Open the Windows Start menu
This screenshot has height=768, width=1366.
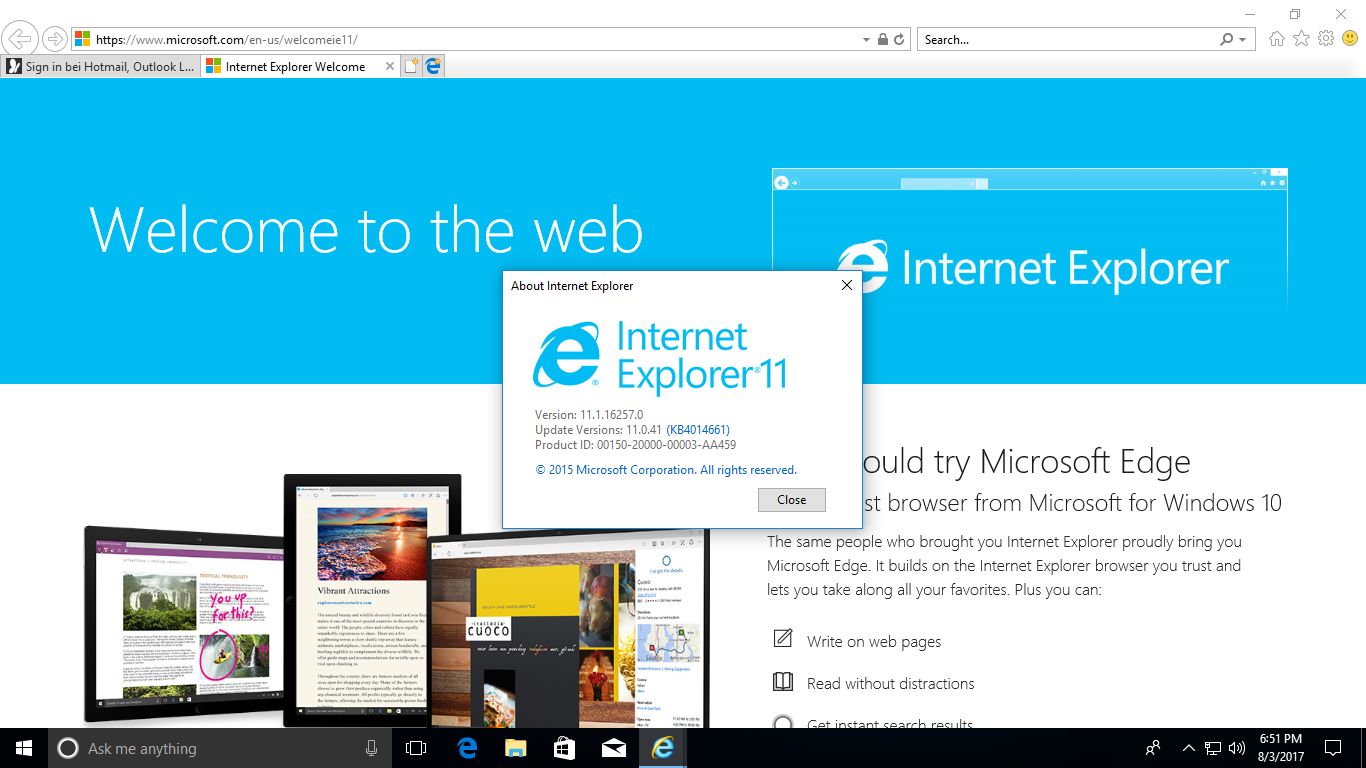[24, 748]
